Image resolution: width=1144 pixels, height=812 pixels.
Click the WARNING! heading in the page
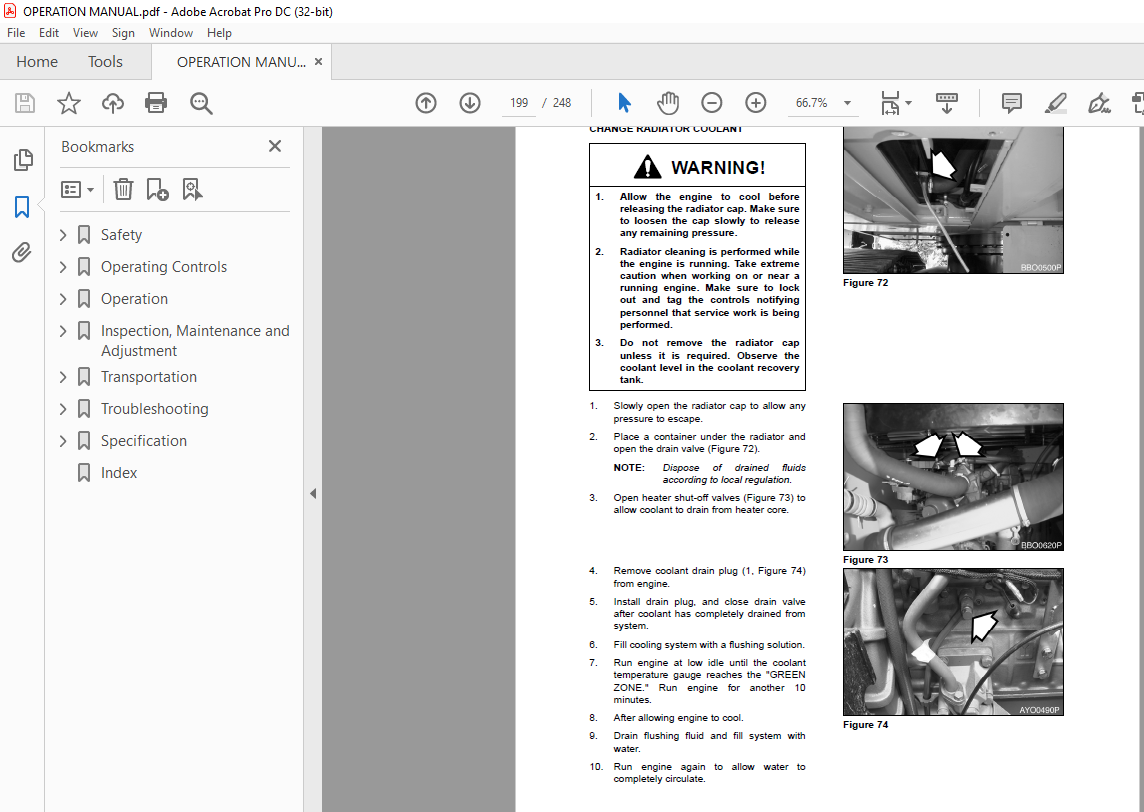point(718,168)
